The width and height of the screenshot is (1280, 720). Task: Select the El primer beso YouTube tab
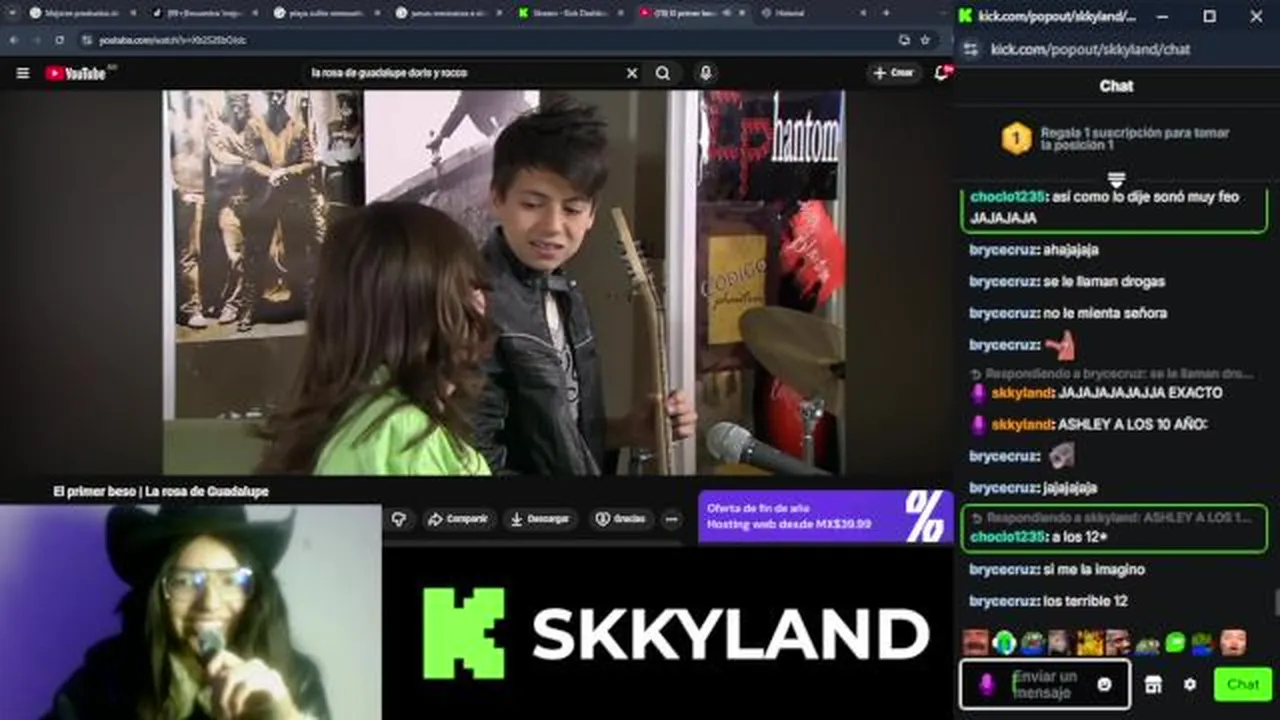(692, 13)
